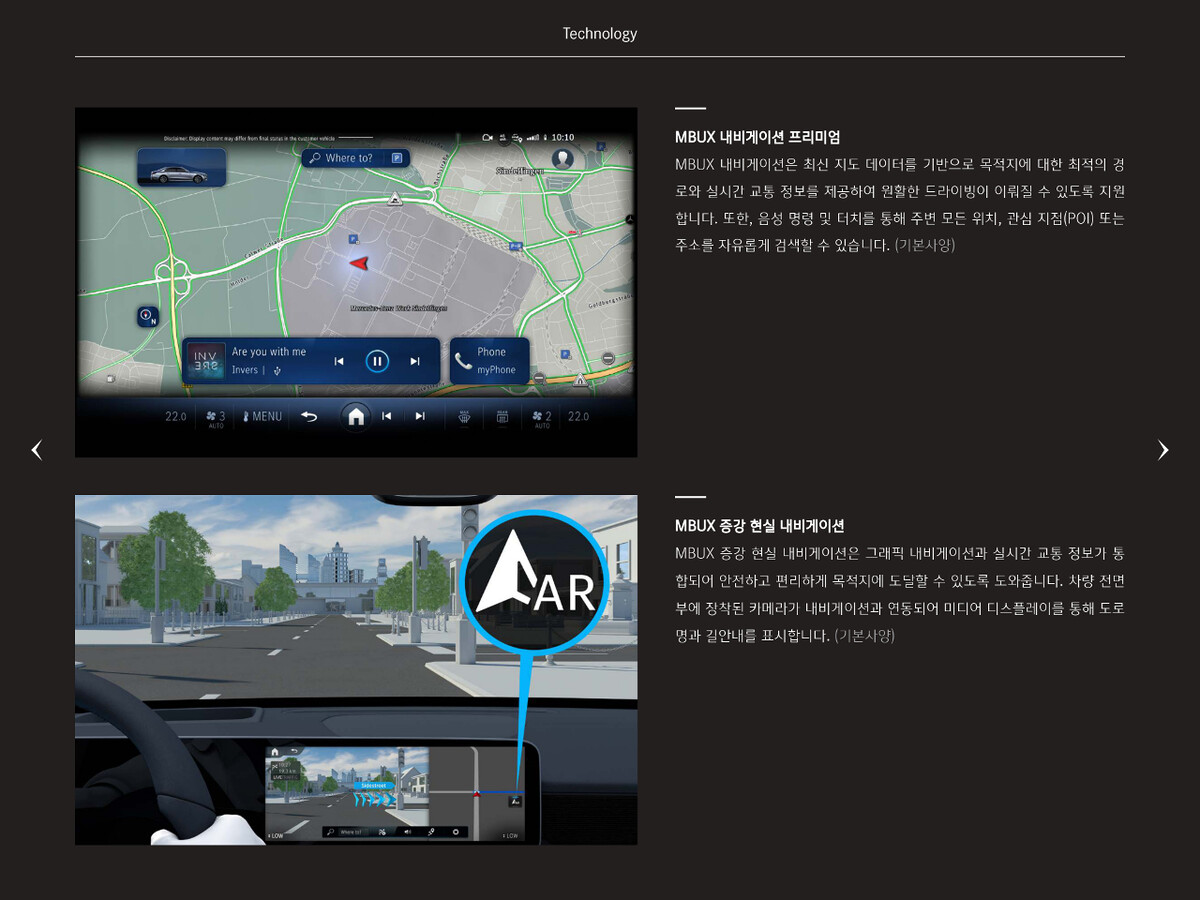Click the 'MBUX 내비게이션 프리미엄' heading
The image size is (1200, 900).
coord(758,137)
